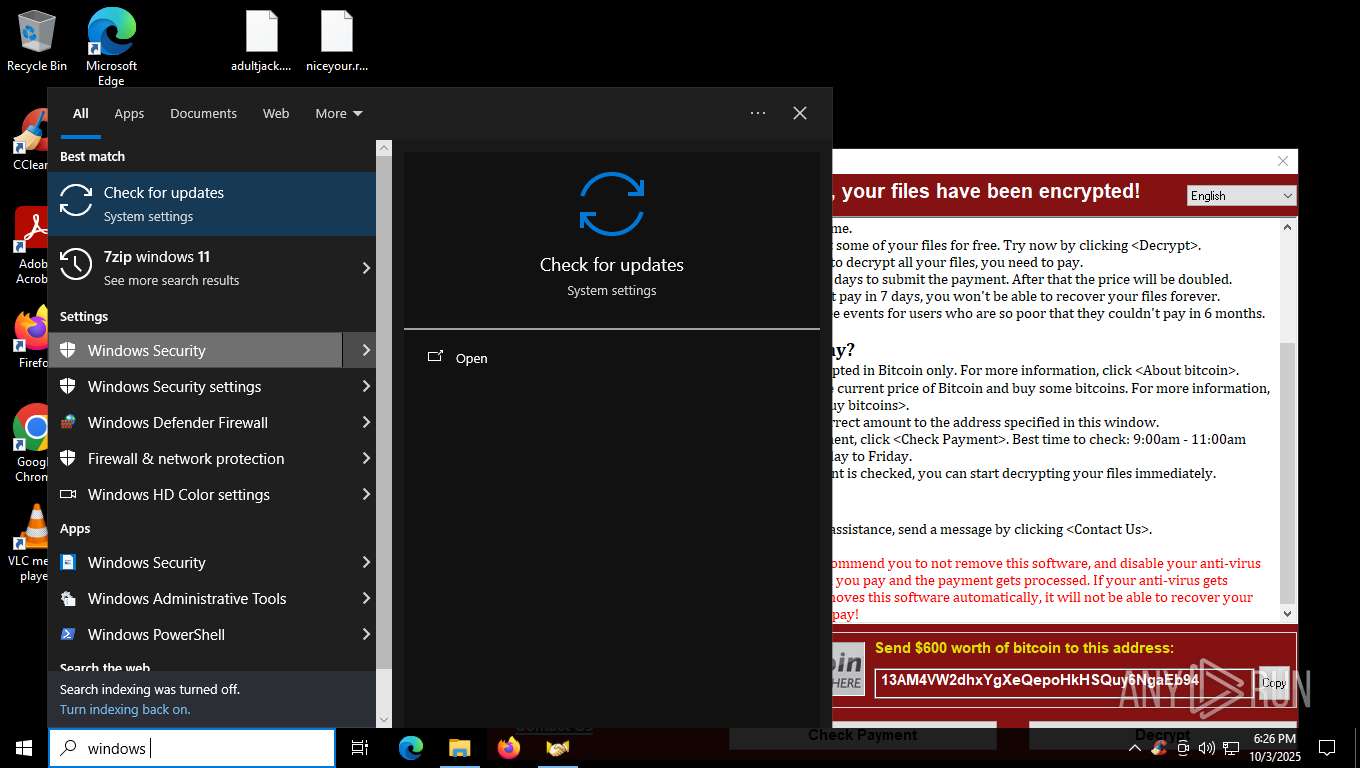Launch Edge from the taskbar
1360x768 pixels.
411,748
